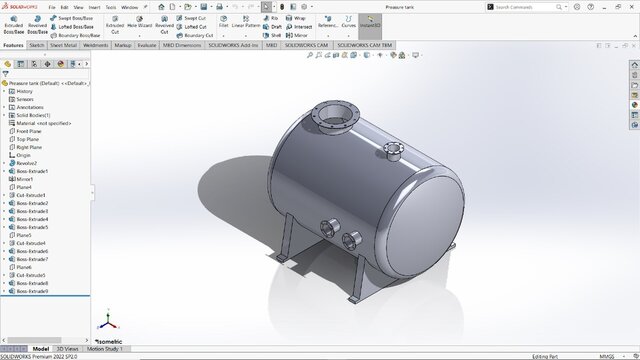Open the Insert menu

tap(94, 7)
